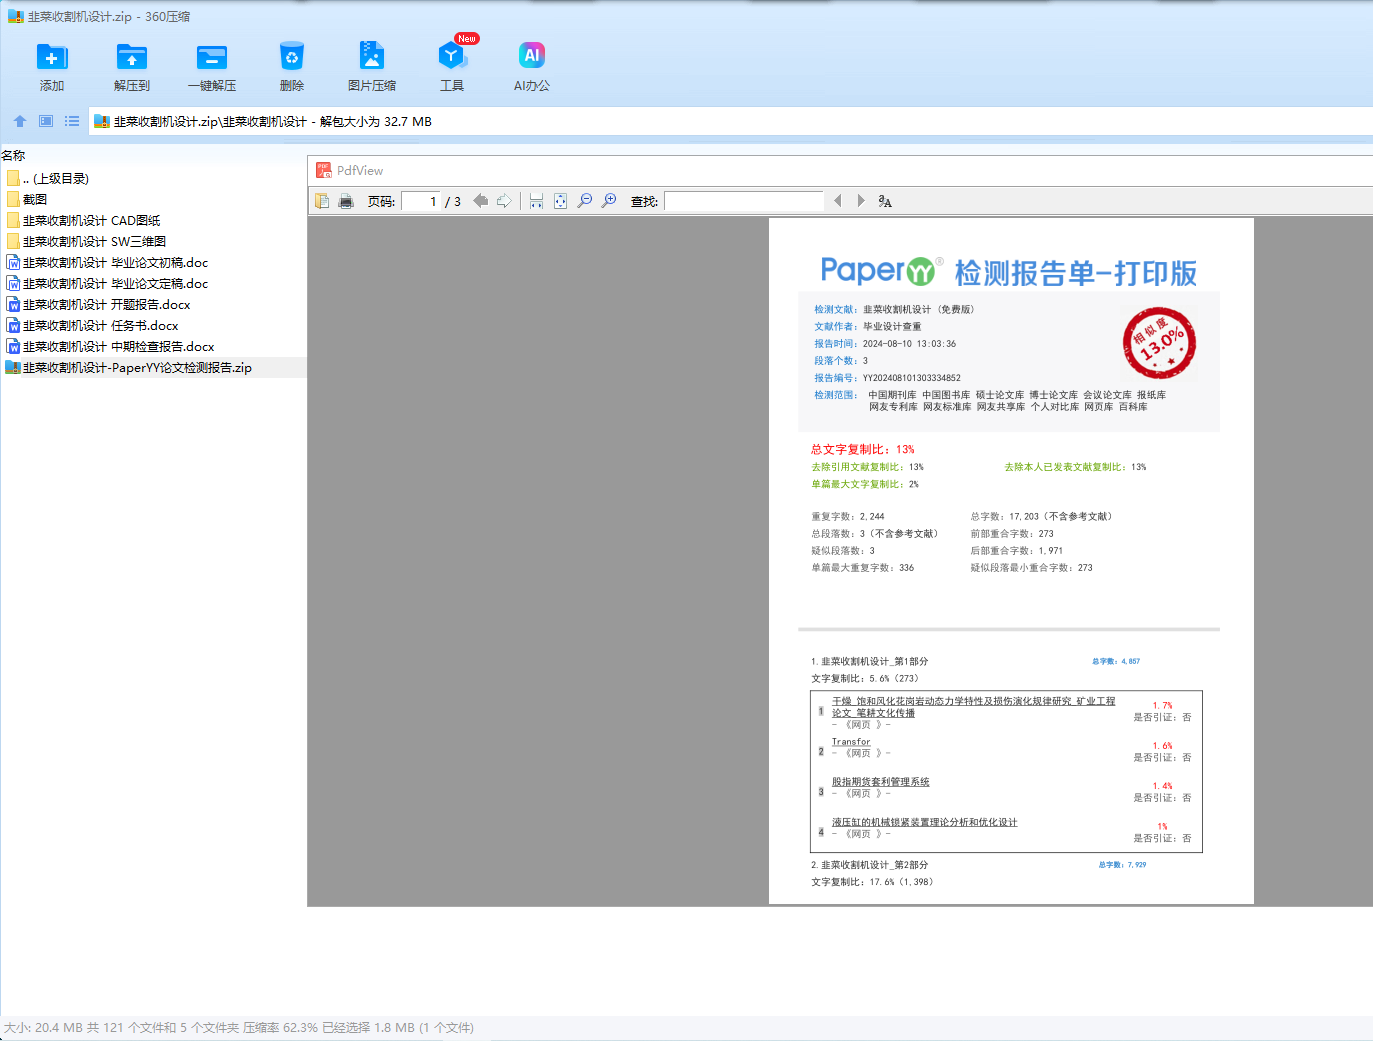1373x1041 pixels.
Task: Go up one directory with the up arrow
Action: pyautogui.click(x=20, y=121)
